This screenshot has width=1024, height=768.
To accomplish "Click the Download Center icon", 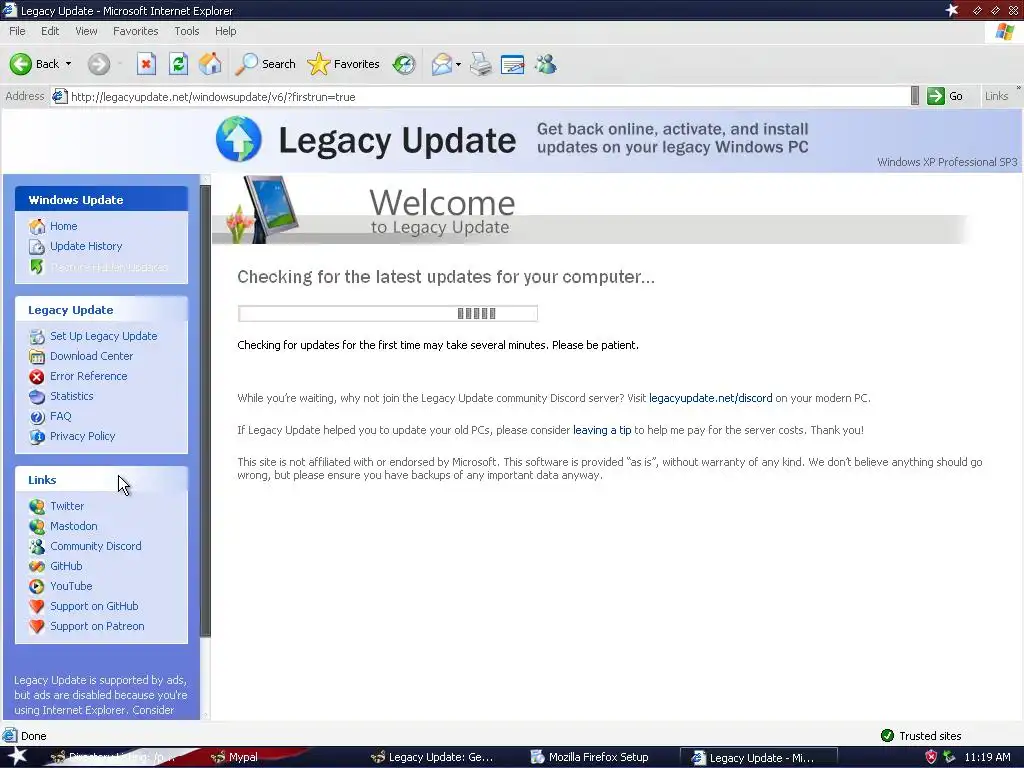I will point(37,357).
